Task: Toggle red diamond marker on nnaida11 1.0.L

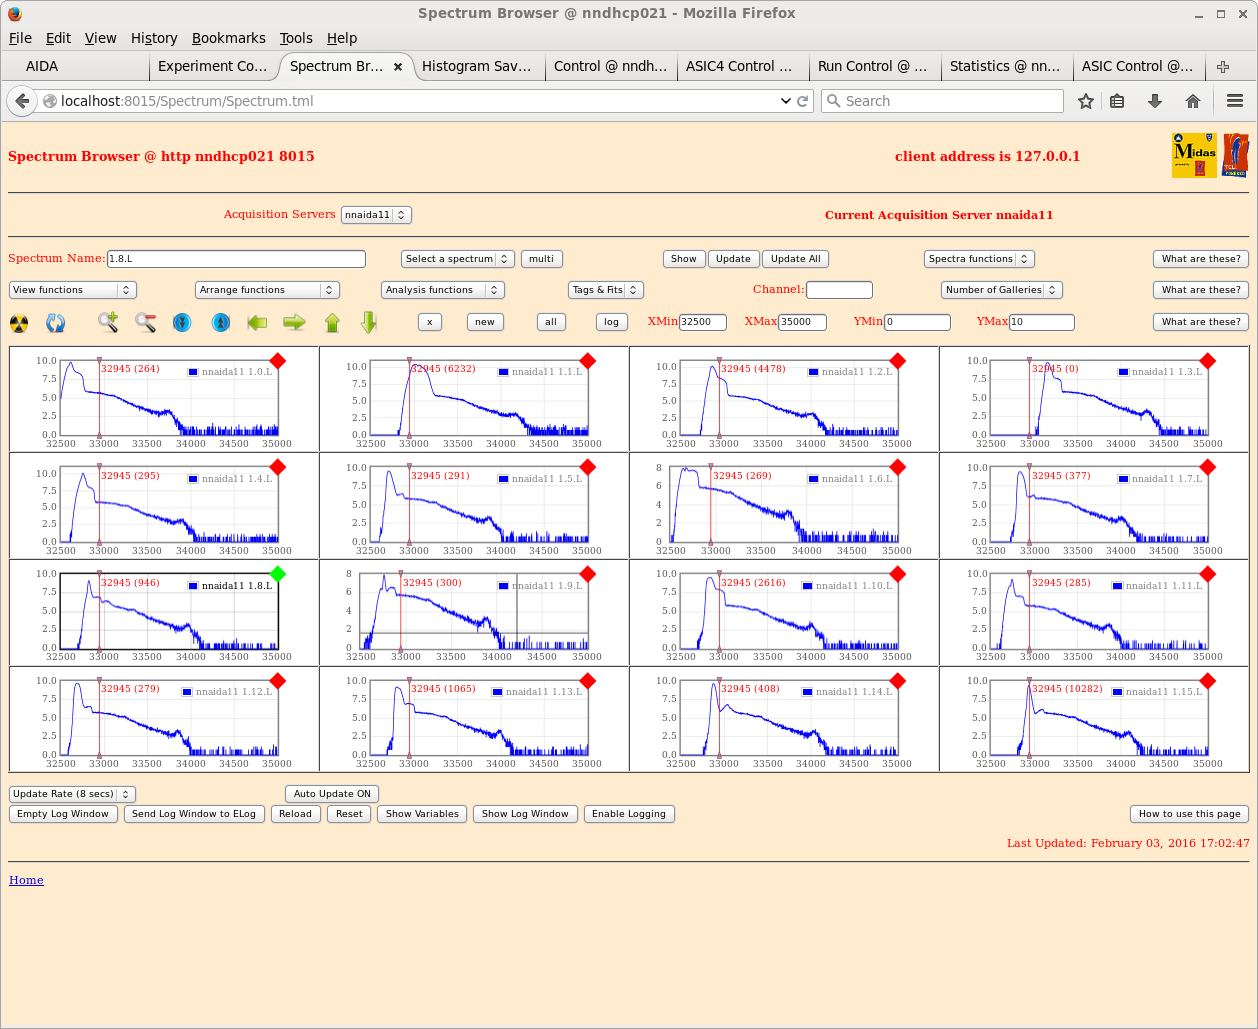Action: click(278, 361)
